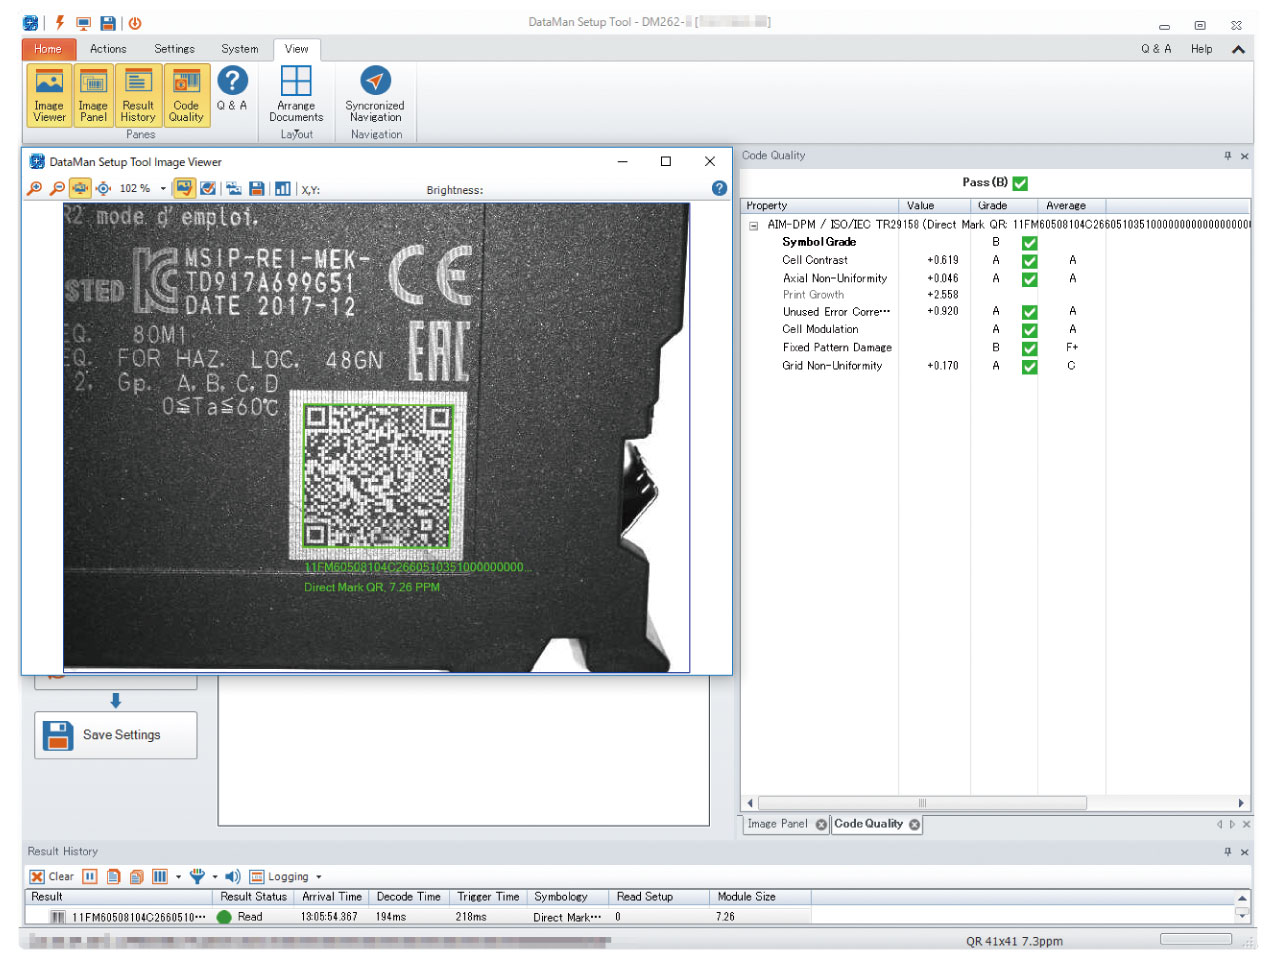Viewport: 1280px width, 960px height.
Task: Switch to the Image Panel tab
Action: 777,824
